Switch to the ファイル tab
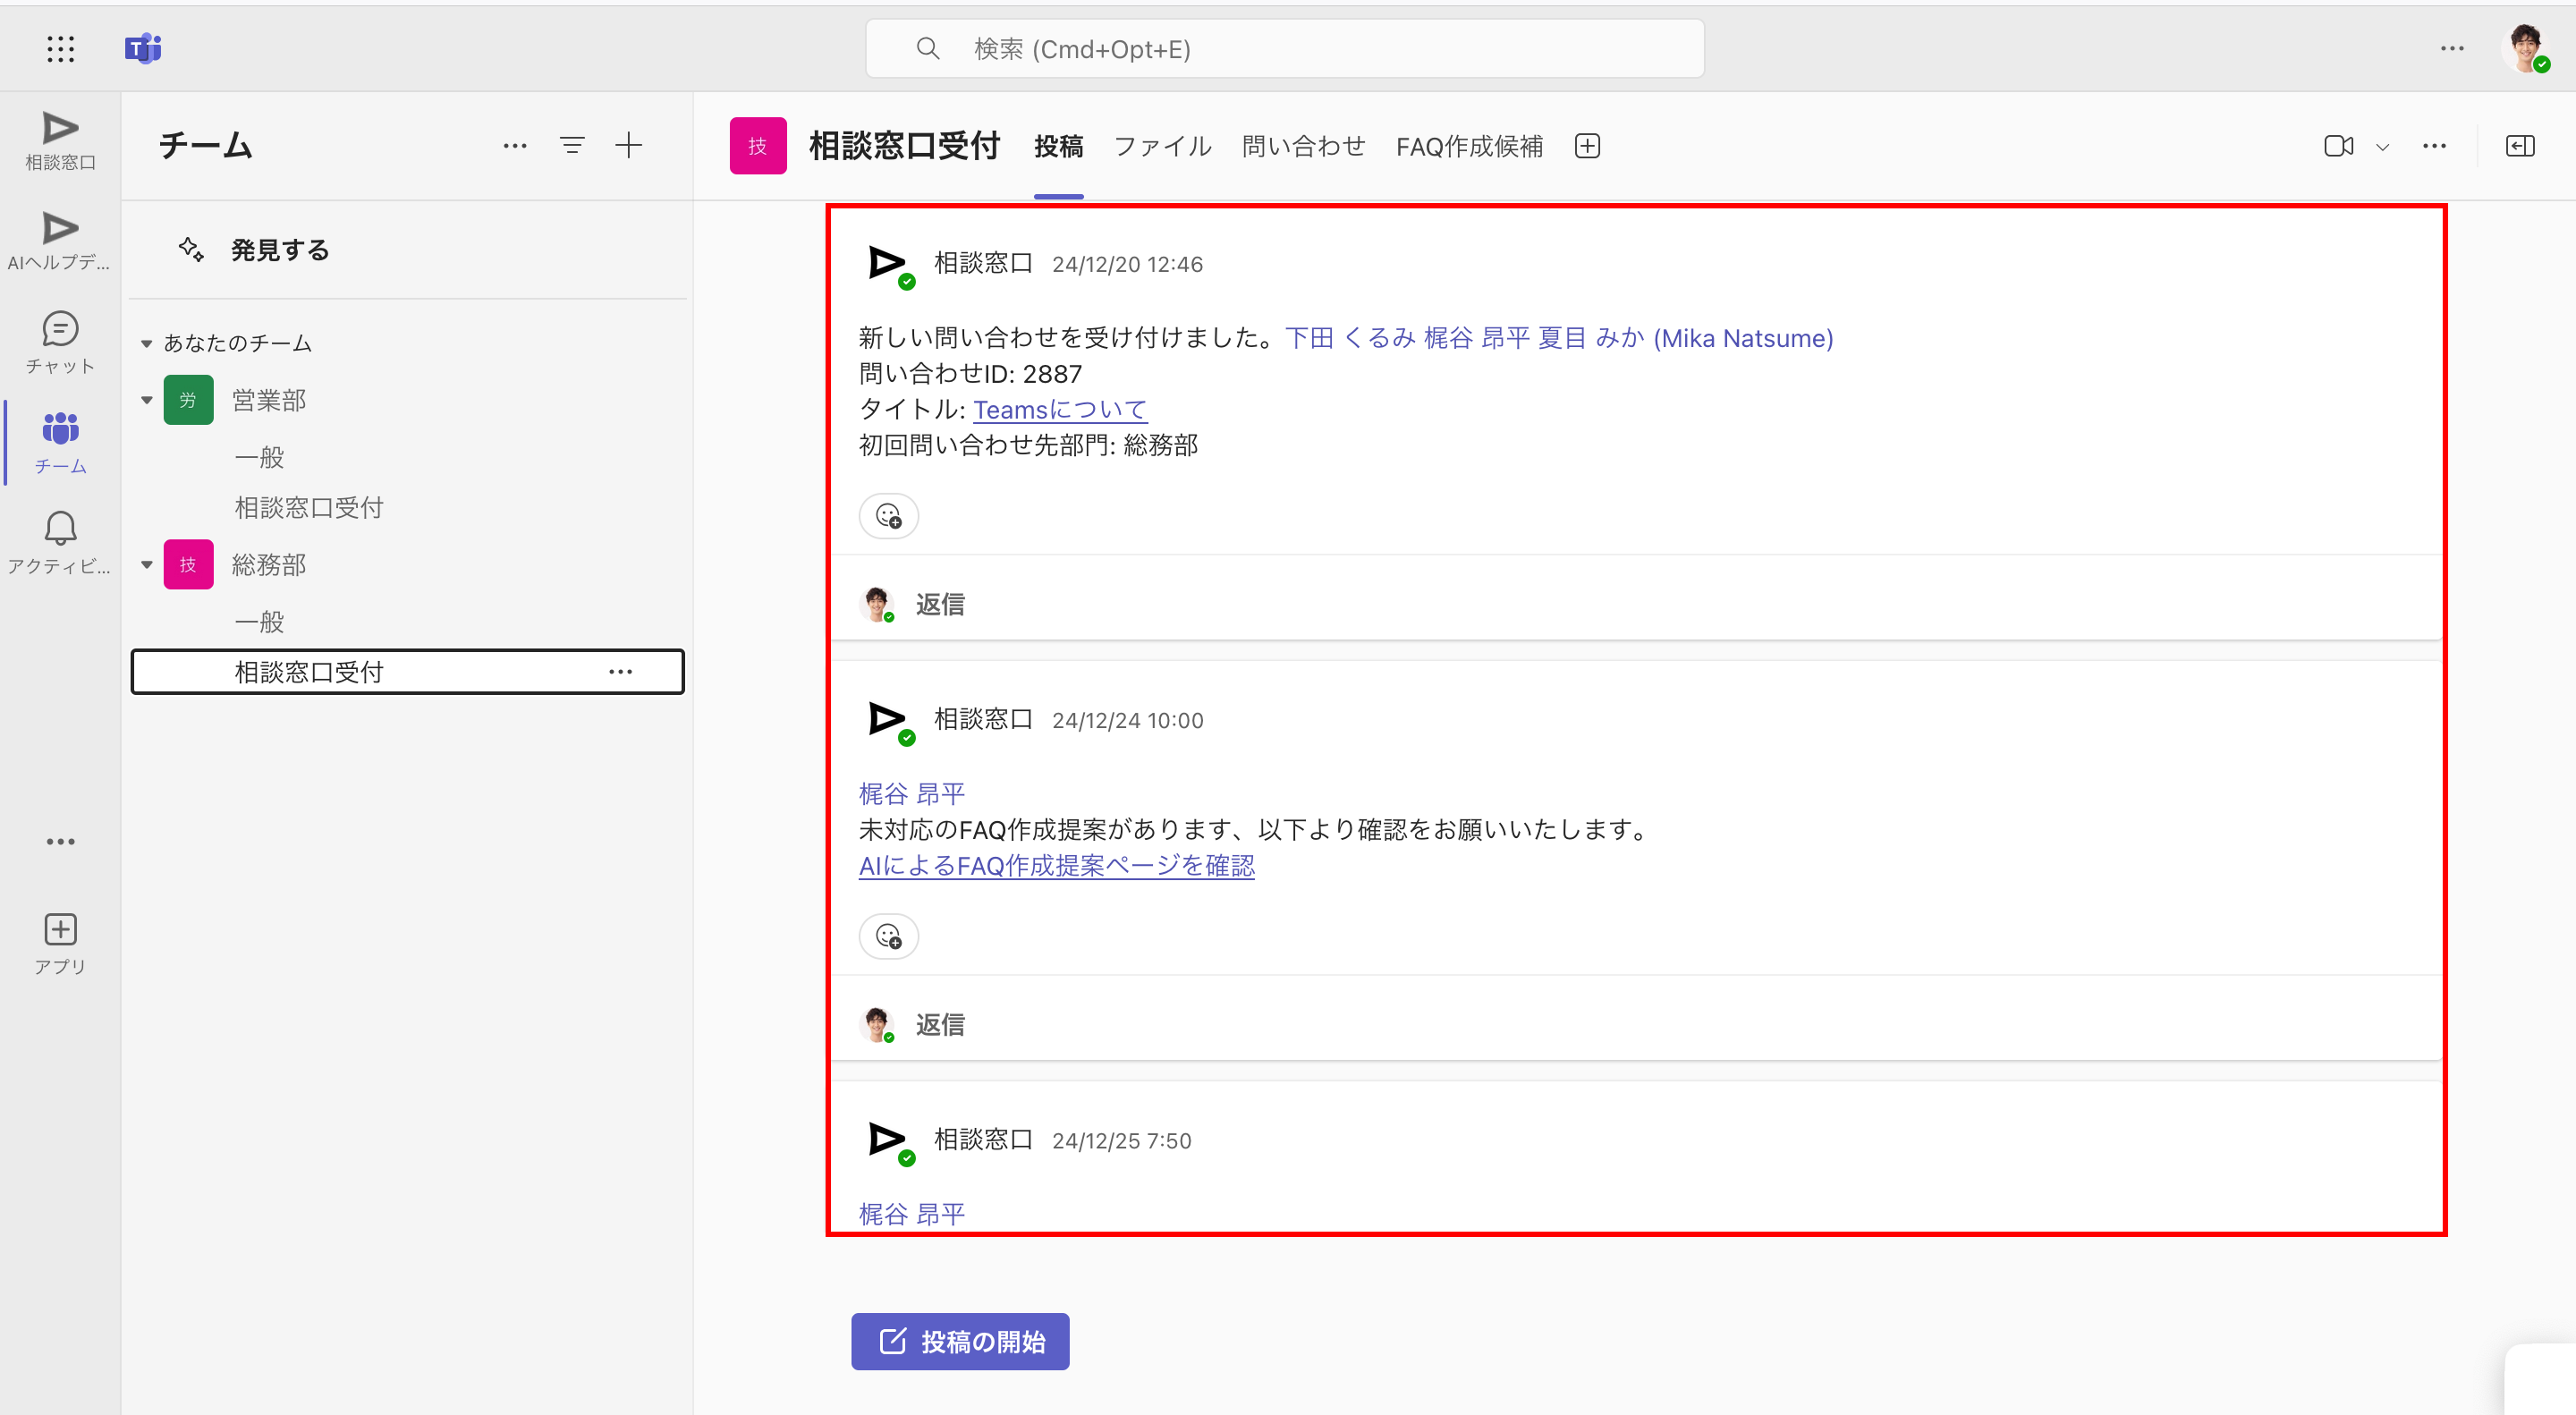This screenshot has height=1415, width=2576. [x=1162, y=146]
